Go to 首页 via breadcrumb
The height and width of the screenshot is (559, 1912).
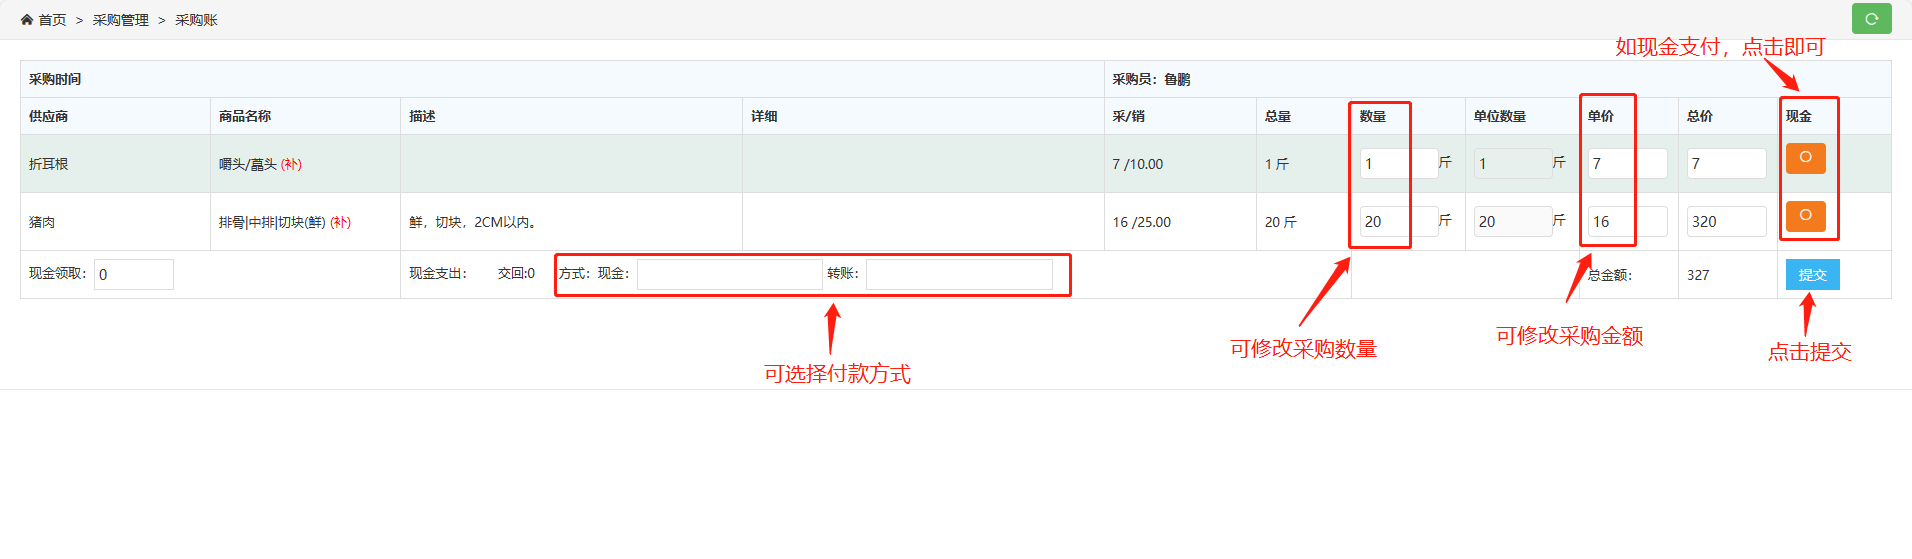pos(52,20)
